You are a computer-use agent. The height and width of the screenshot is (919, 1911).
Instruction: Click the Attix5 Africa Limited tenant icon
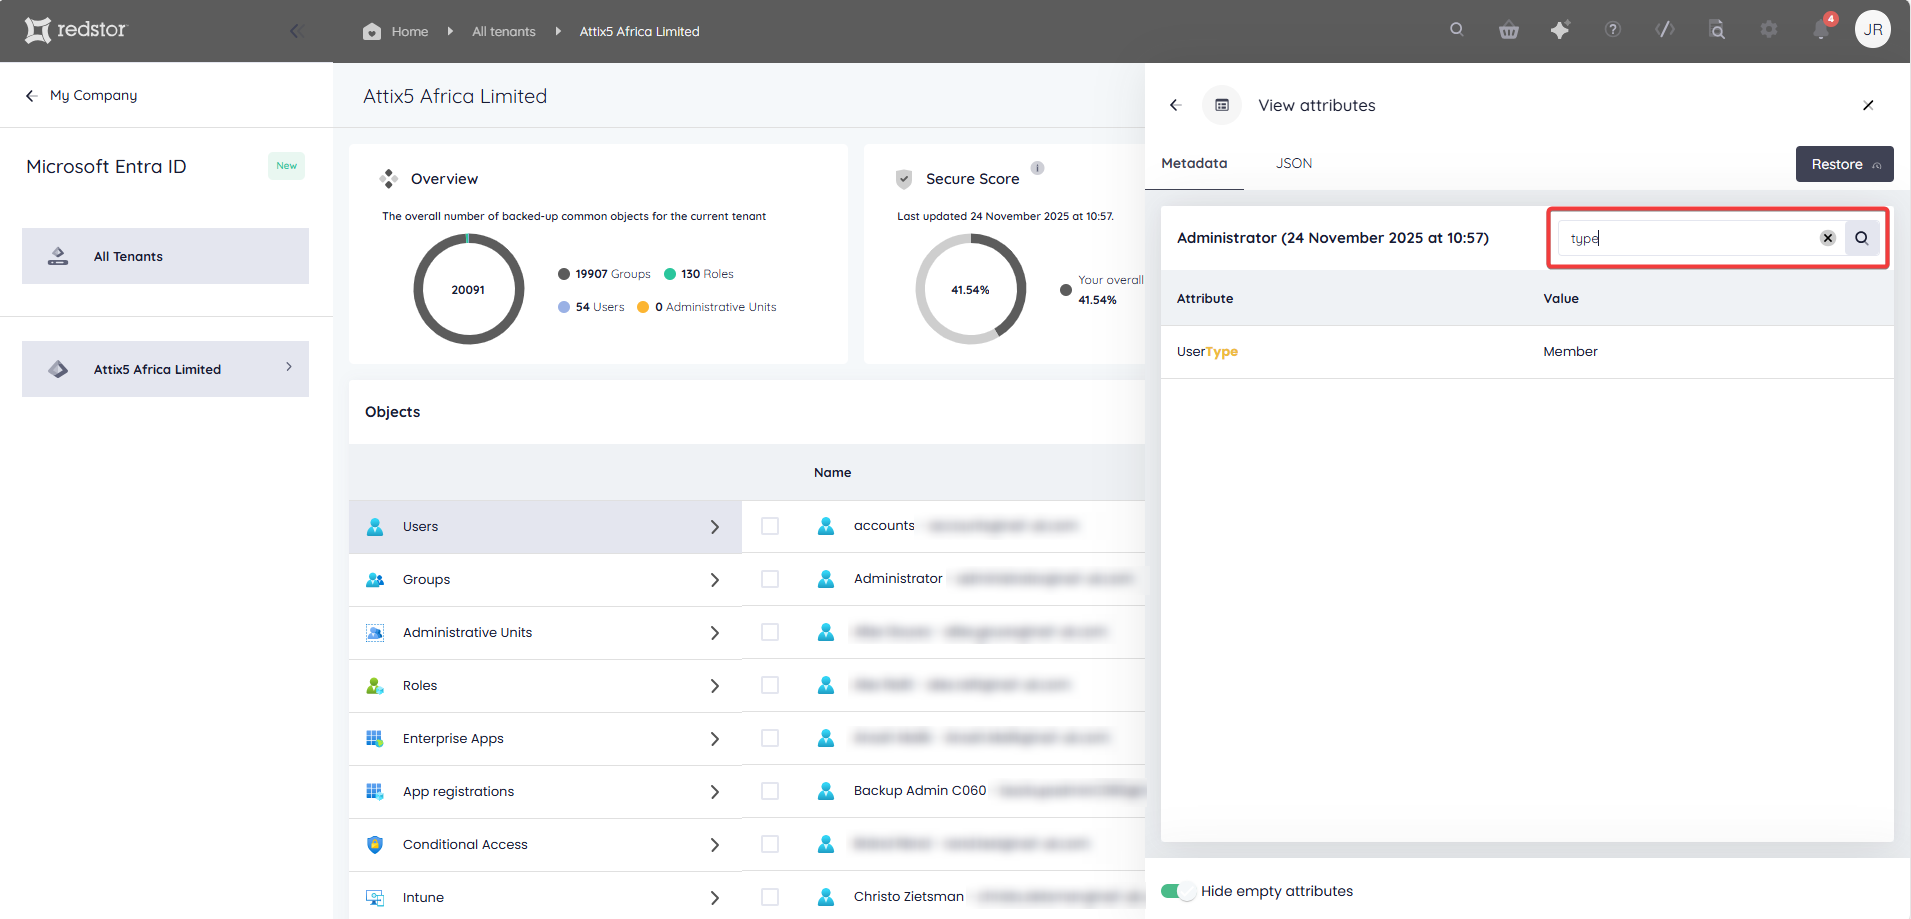pyautogui.click(x=58, y=369)
